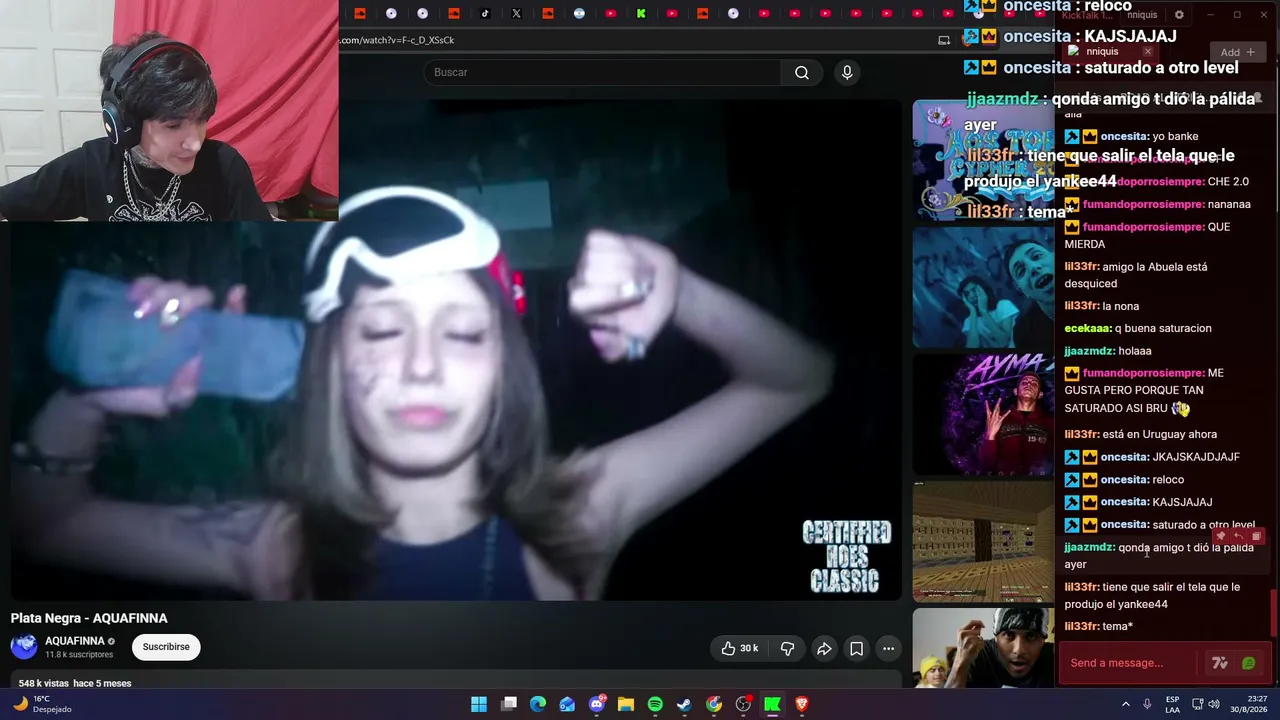Image resolution: width=1280 pixels, height=720 pixels.
Task: Click the video title Plata Negra - AQUAFINNA
Action: (x=89, y=618)
